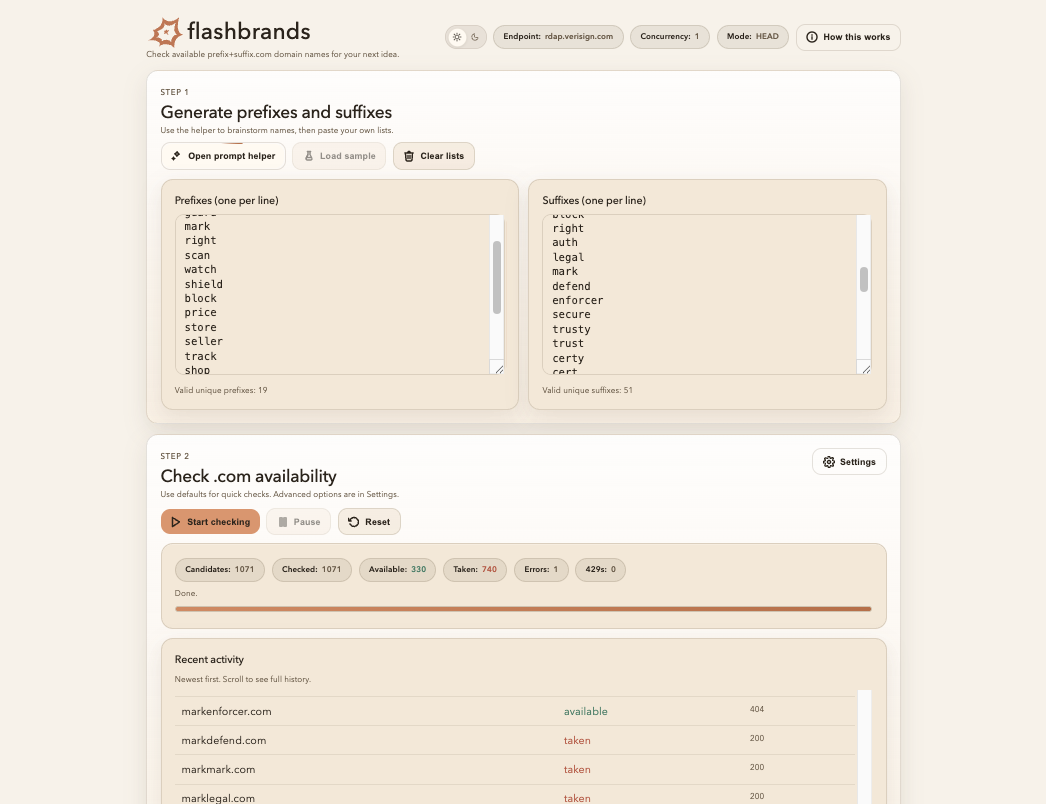Viewport: 1046px width, 804px height.
Task: Click the available link for markenforcer.com
Action: 586,711
